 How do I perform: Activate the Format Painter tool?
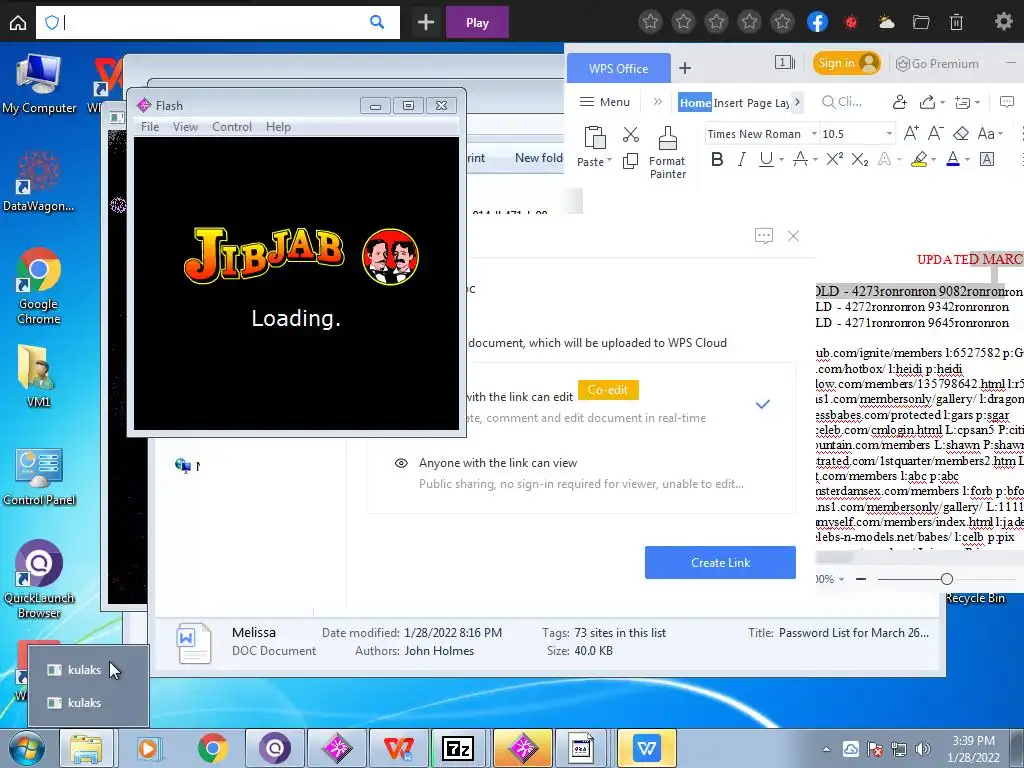pyautogui.click(x=667, y=152)
